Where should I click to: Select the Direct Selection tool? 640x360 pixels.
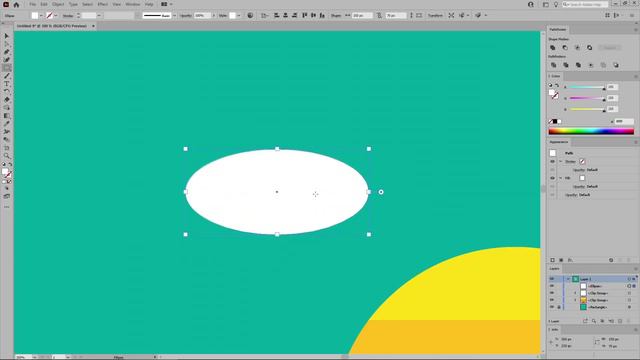click(x=7, y=44)
